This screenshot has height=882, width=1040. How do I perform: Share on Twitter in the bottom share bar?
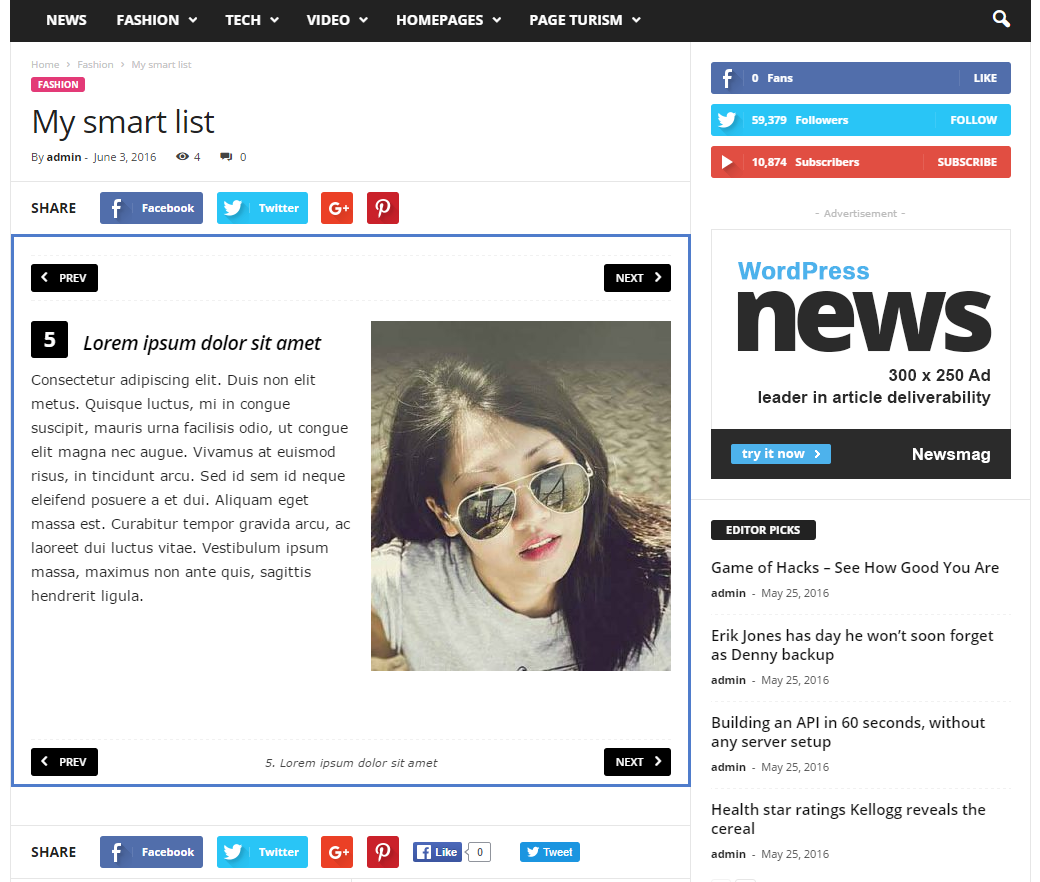(262, 852)
